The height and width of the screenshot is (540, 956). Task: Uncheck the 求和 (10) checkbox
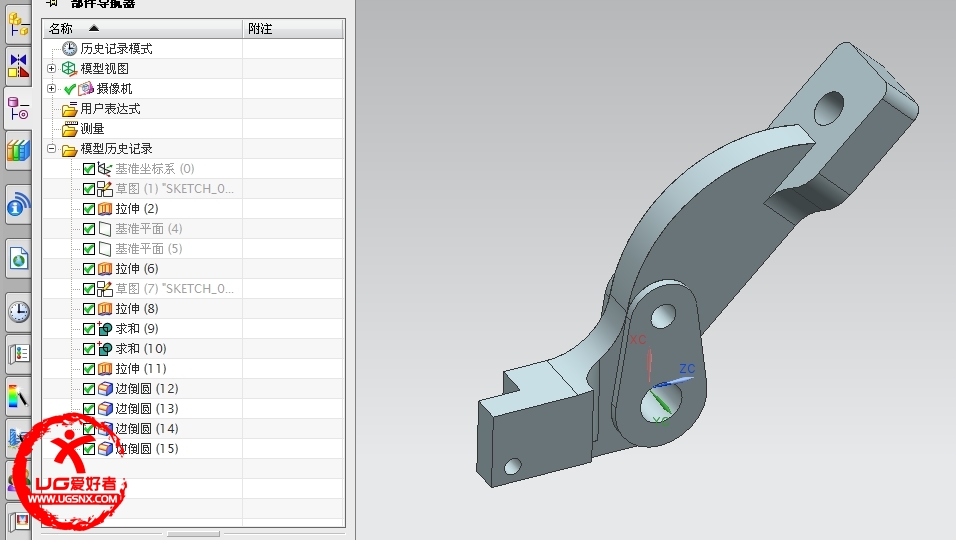[x=89, y=349]
